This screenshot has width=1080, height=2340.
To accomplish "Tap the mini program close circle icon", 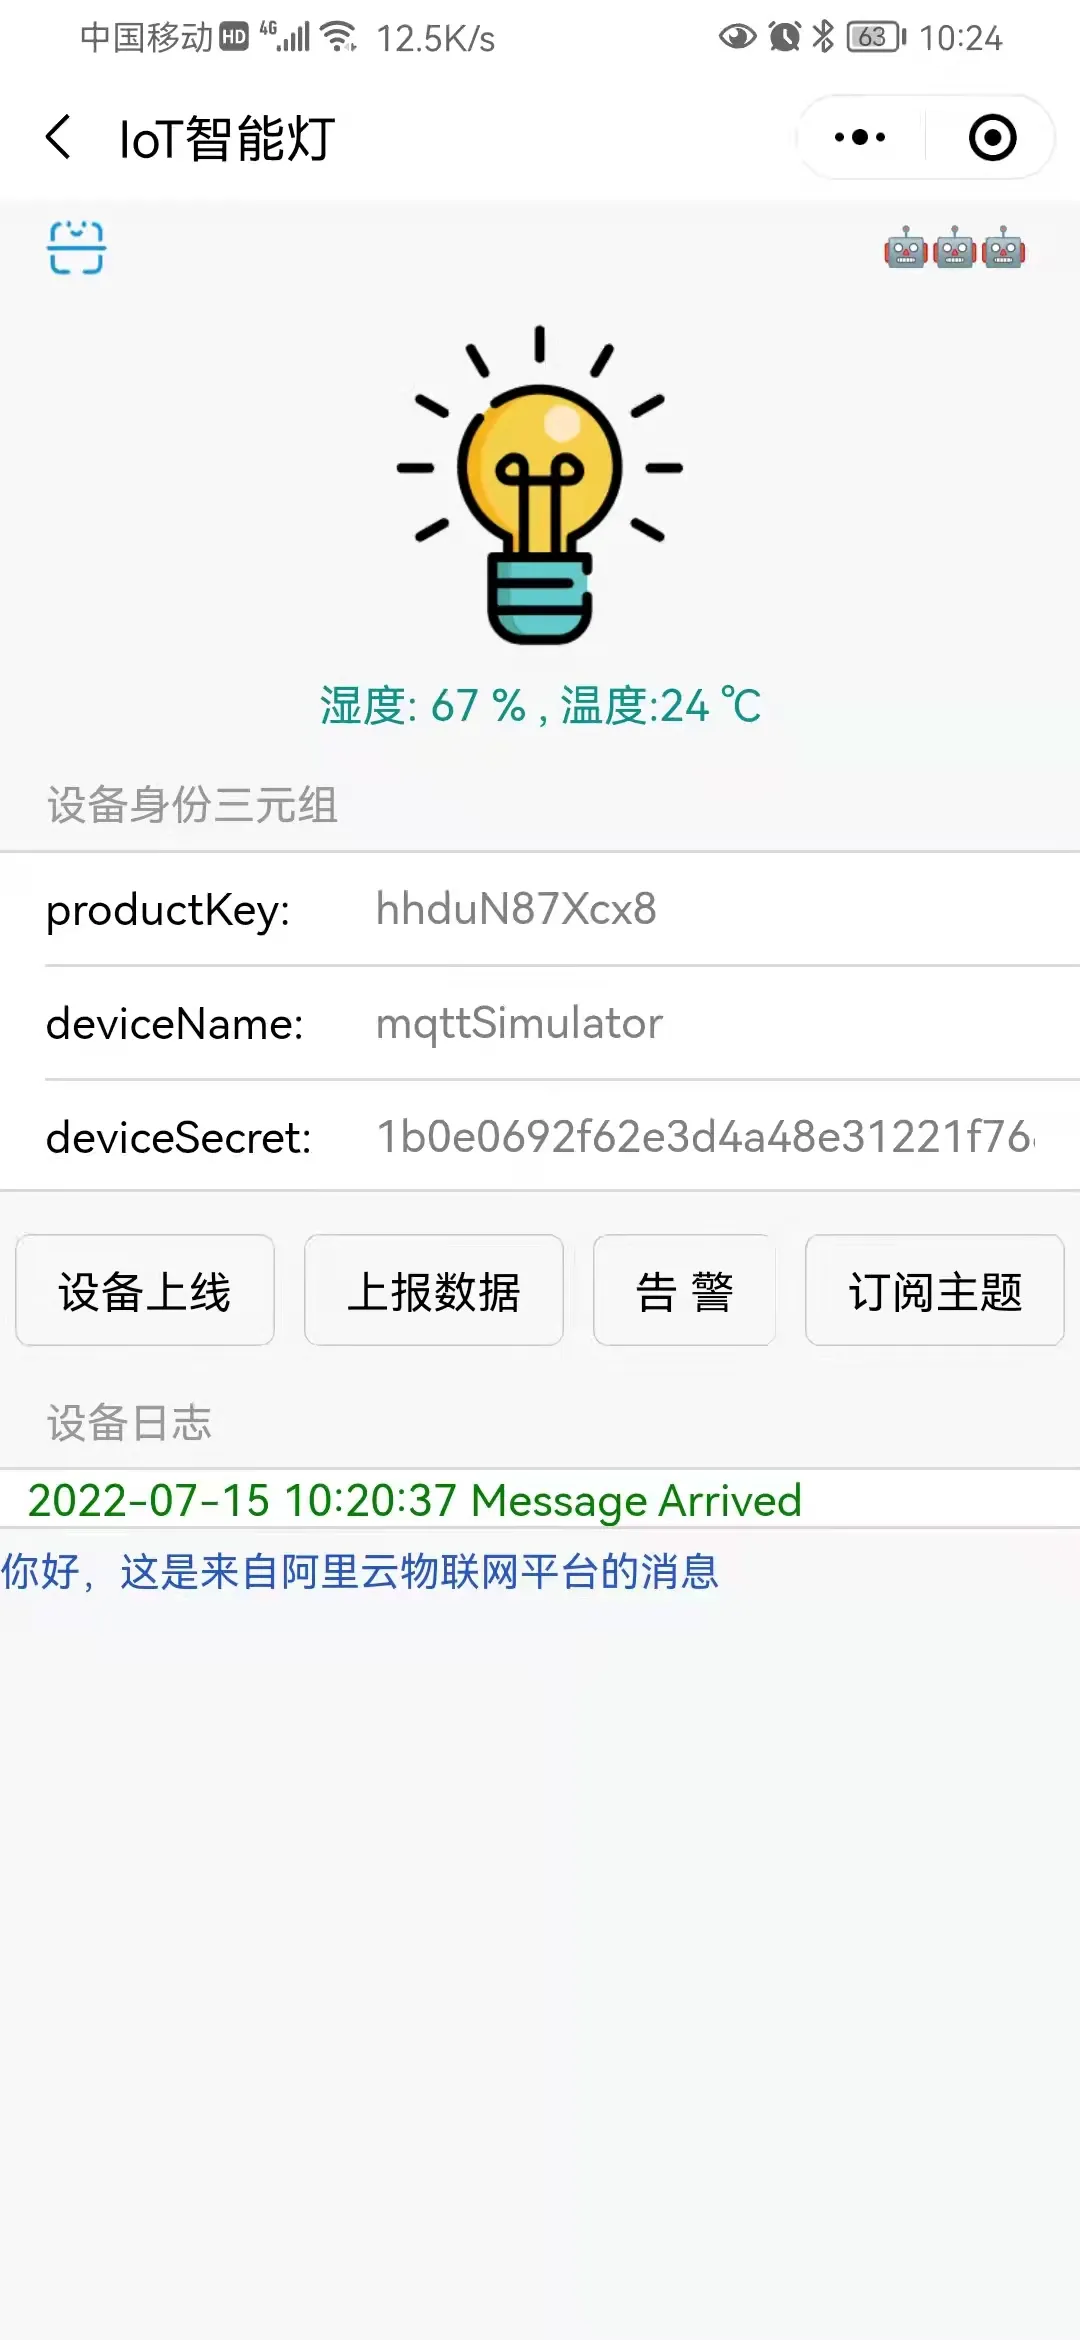I will [993, 137].
